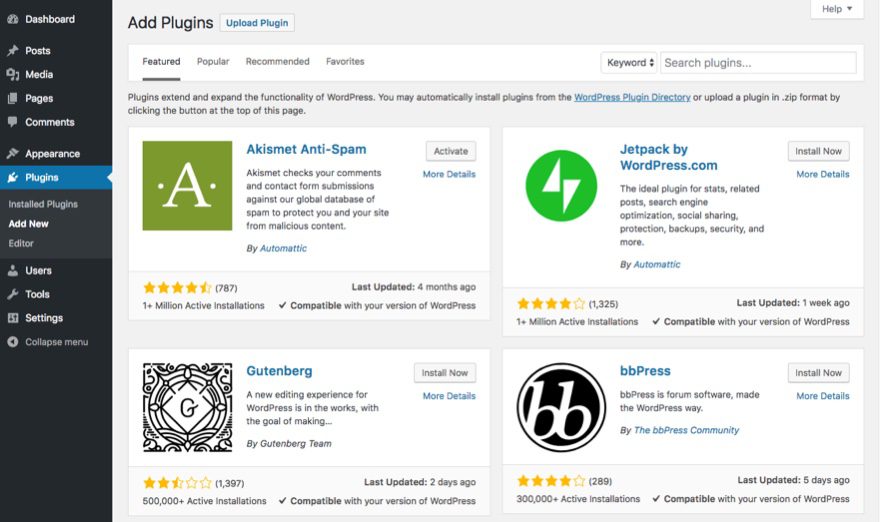
Task: Open the Help dropdown tab
Action: 837,9
